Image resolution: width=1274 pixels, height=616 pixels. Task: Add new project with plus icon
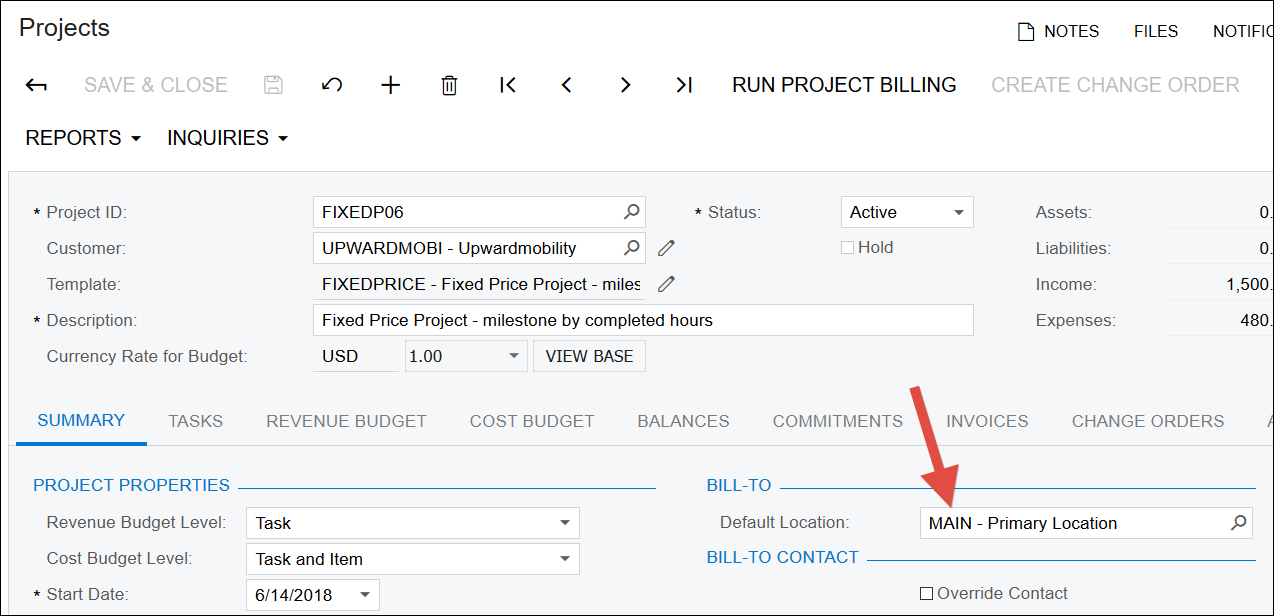(x=390, y=86)
